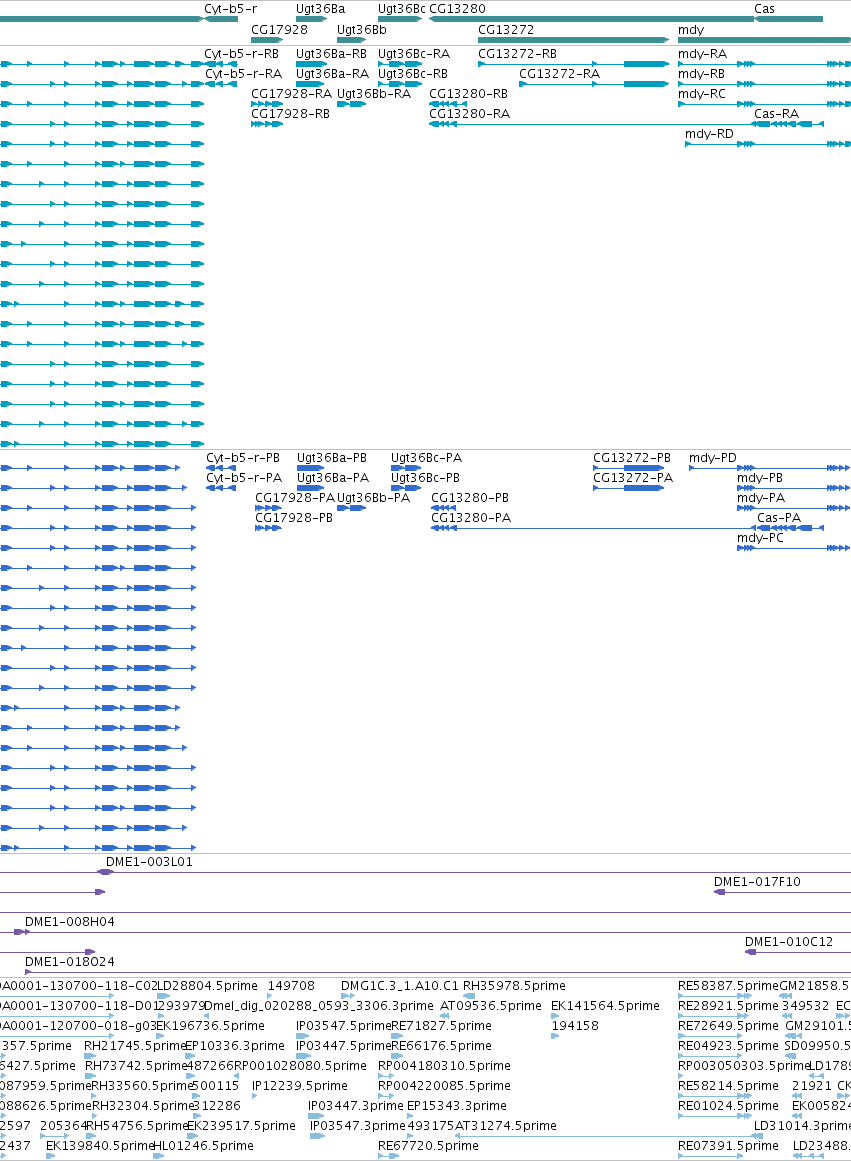Image resolution: width=851 pixels, height=1161 pixels.
Task: Click transcript Ugt36Ba-RB
Action: (x=331, y=54)
